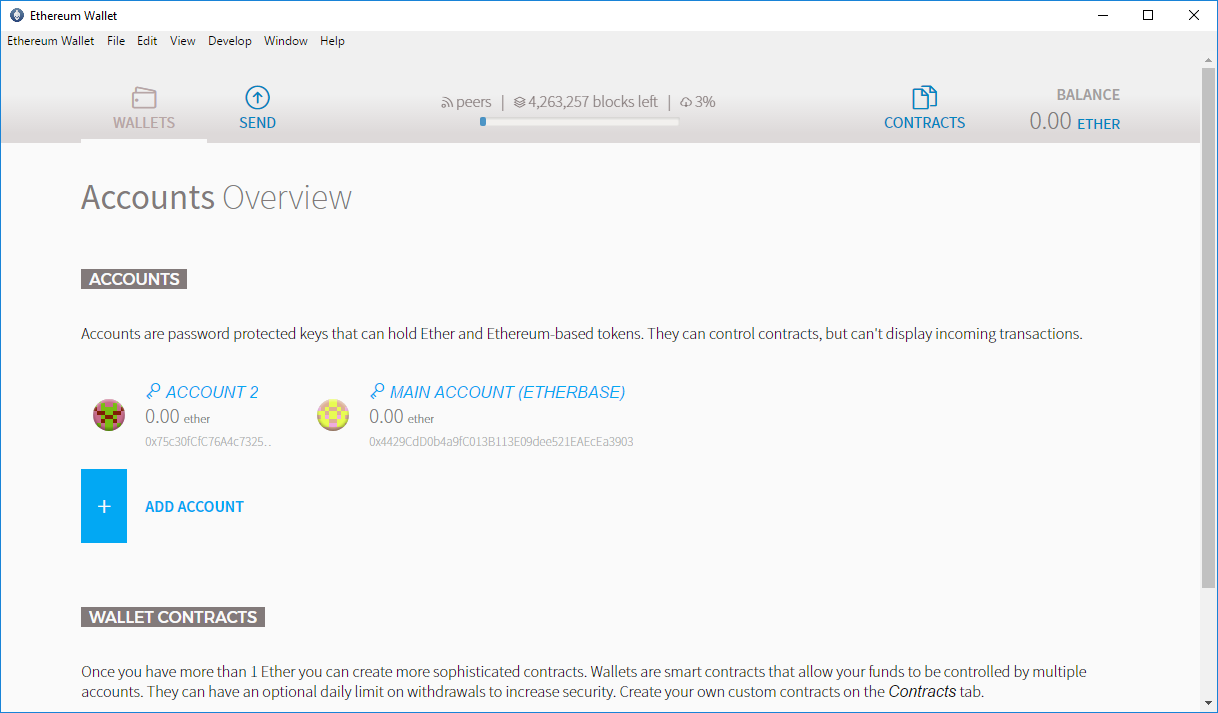Viewport: 1218px width, 713px height.
Task: Click the ACCOUNTS section heading
Action: pos(134,279)
